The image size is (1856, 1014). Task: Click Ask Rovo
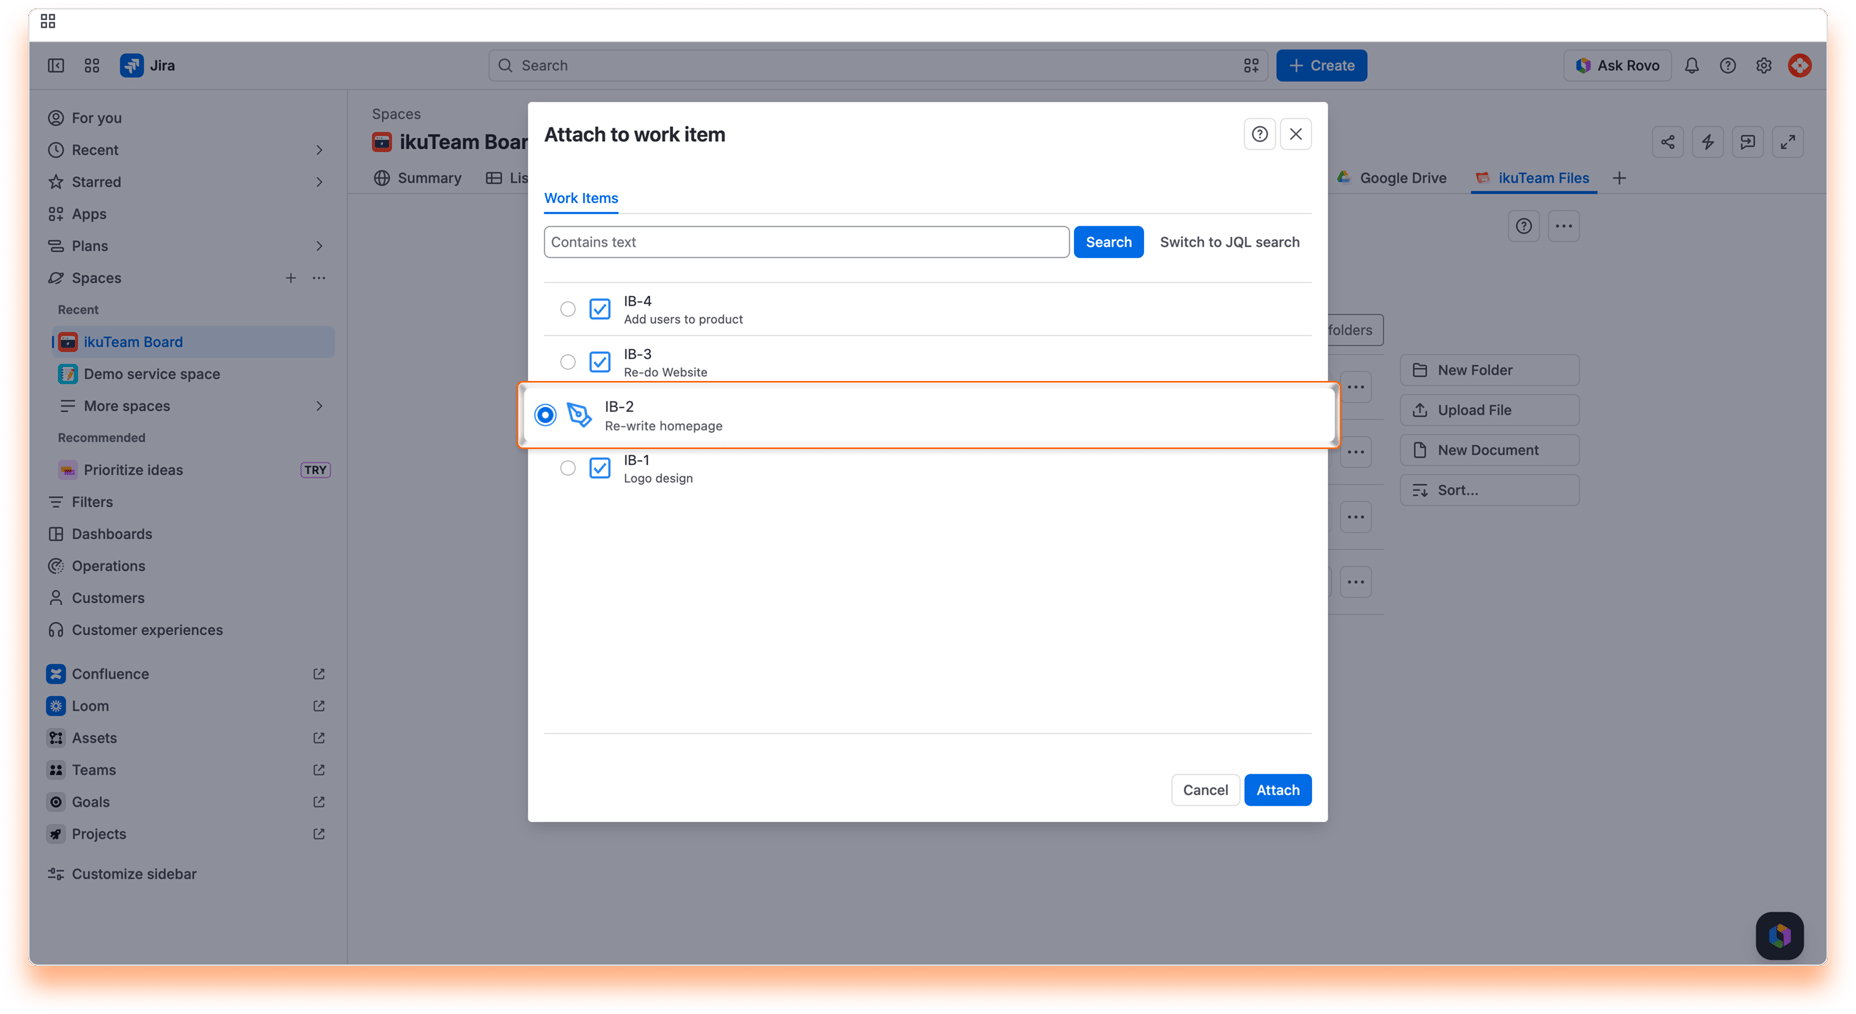click(x=1617, y=65)
